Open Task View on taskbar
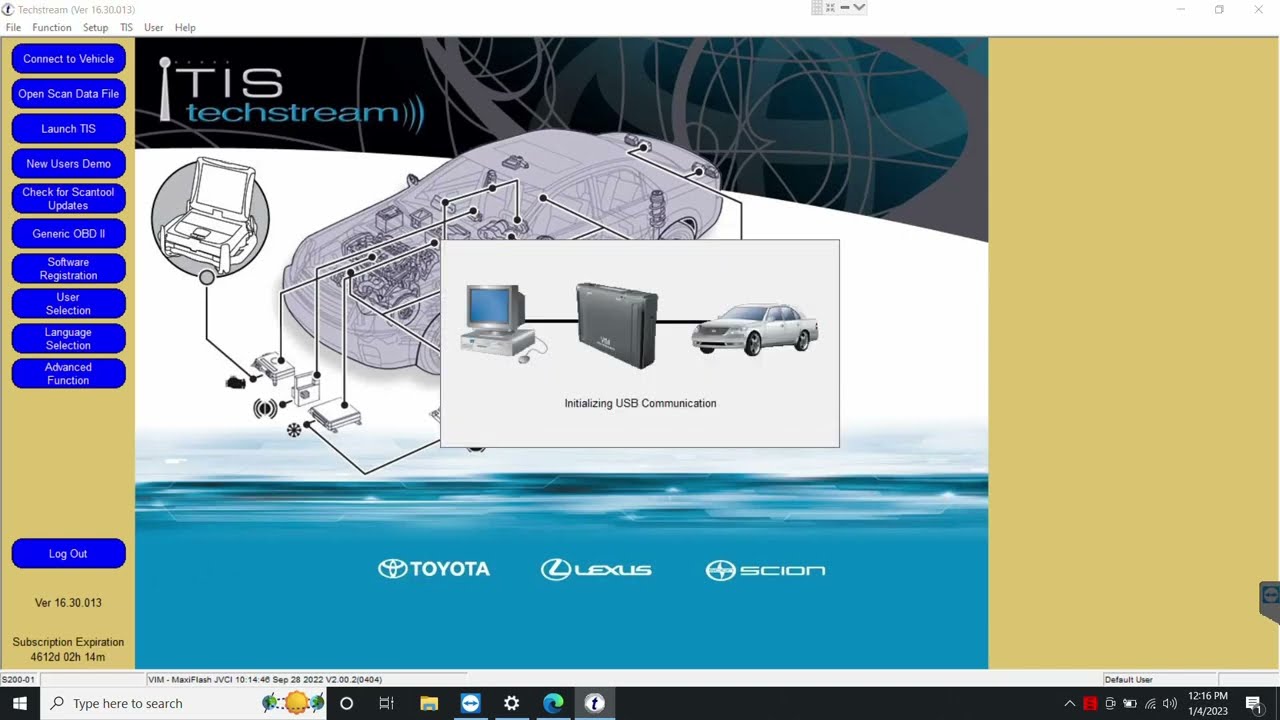This screenshot has height=720, width=1280. click(387, 703)
